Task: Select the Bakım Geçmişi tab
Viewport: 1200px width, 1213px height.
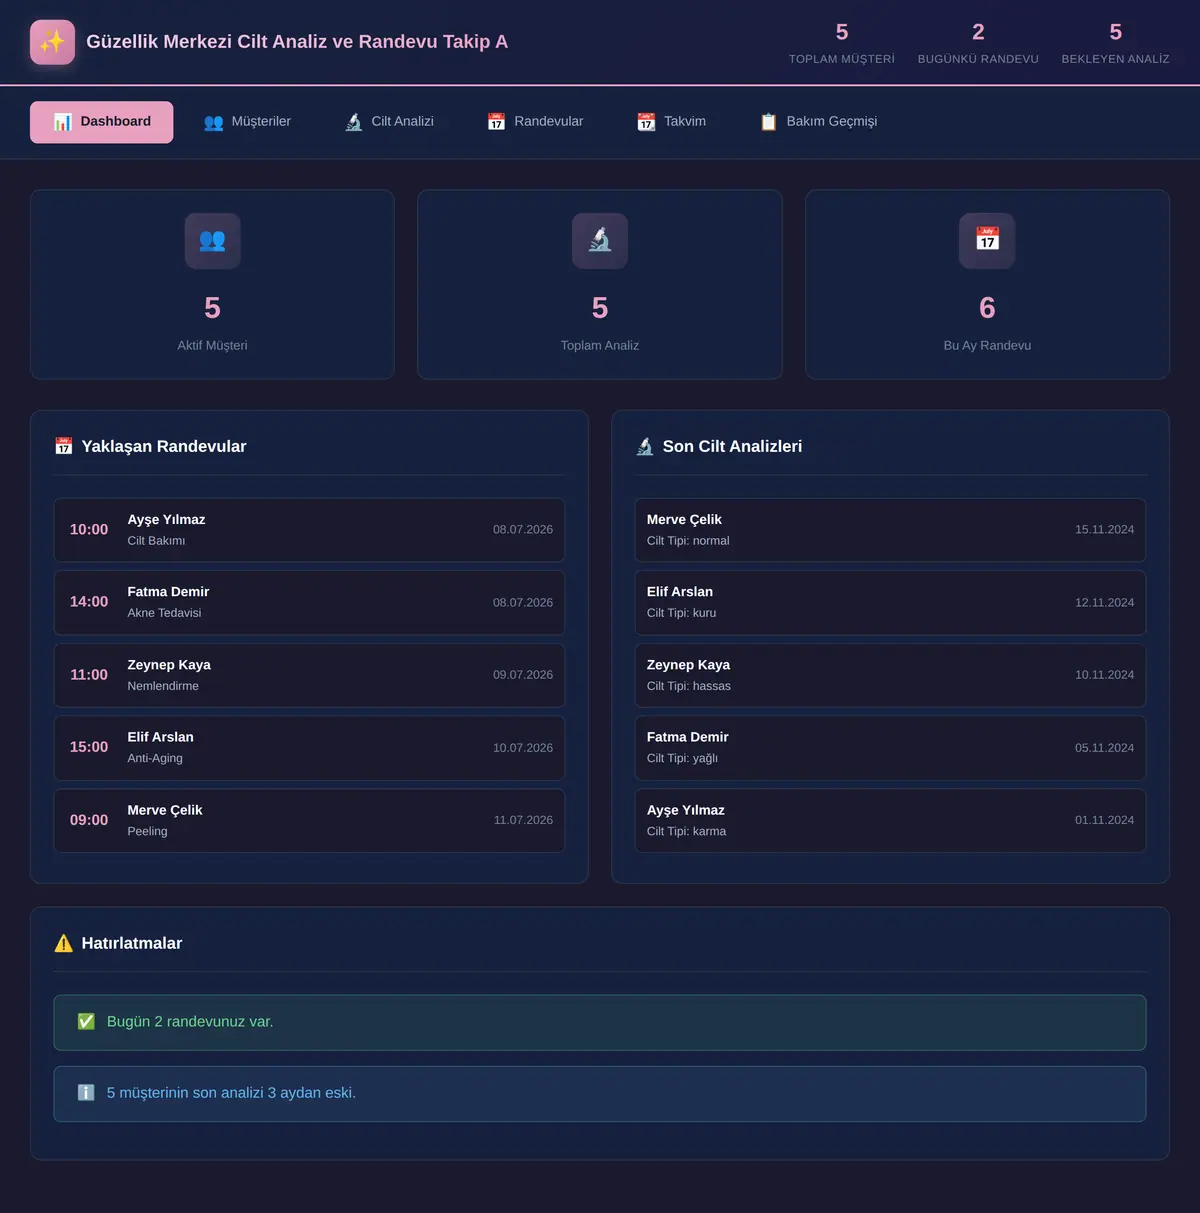Action: (x=818, y=122)
